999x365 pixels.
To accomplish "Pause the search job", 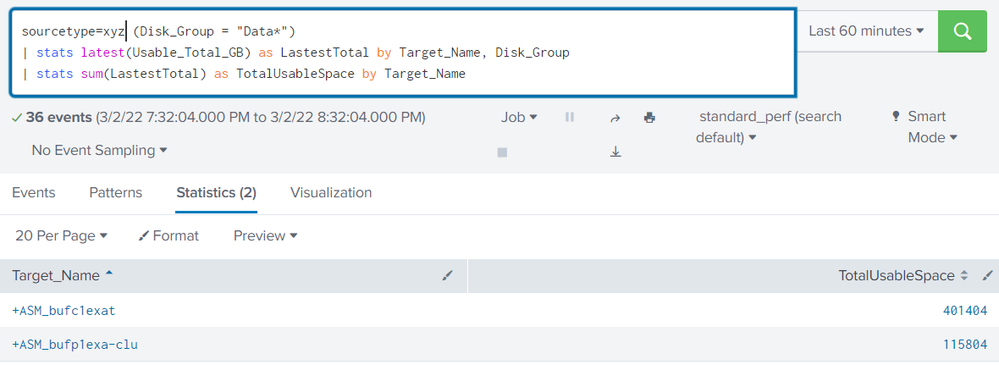I will [x=570, y=117].
